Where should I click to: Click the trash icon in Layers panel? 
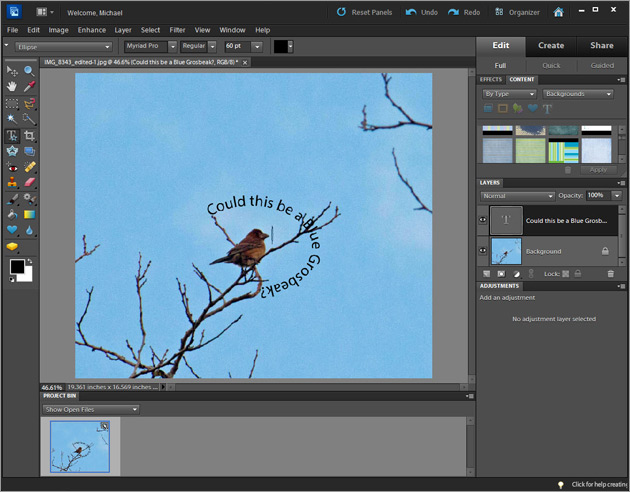(610, 274)
